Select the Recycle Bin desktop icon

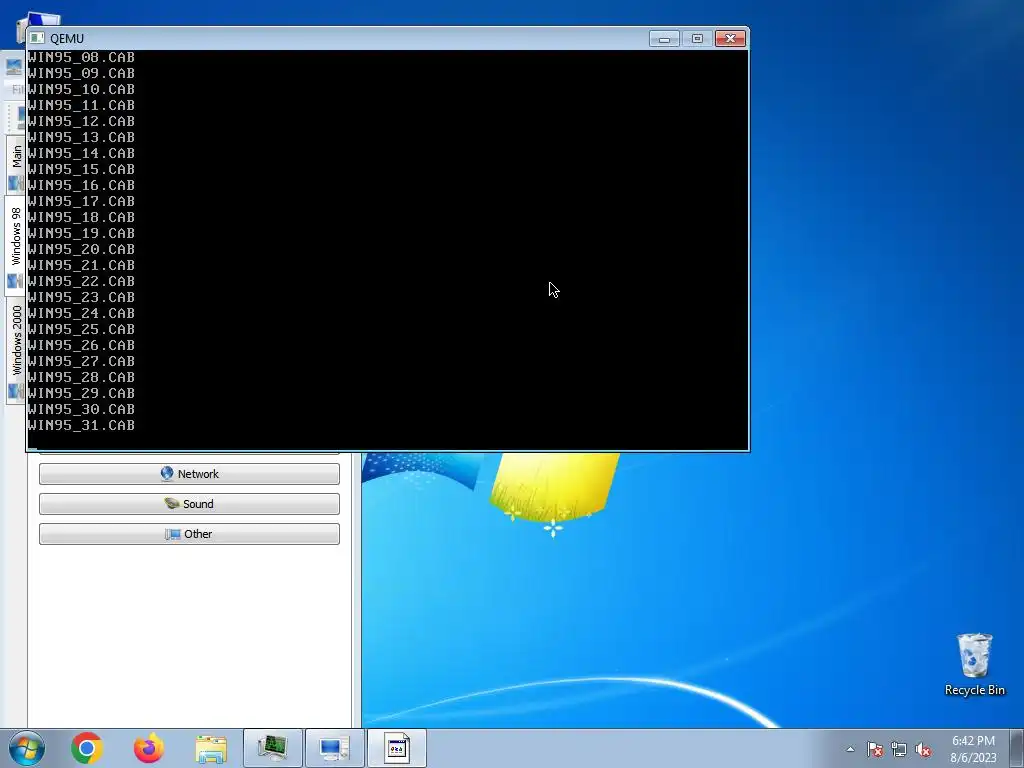tap(974, 664)
